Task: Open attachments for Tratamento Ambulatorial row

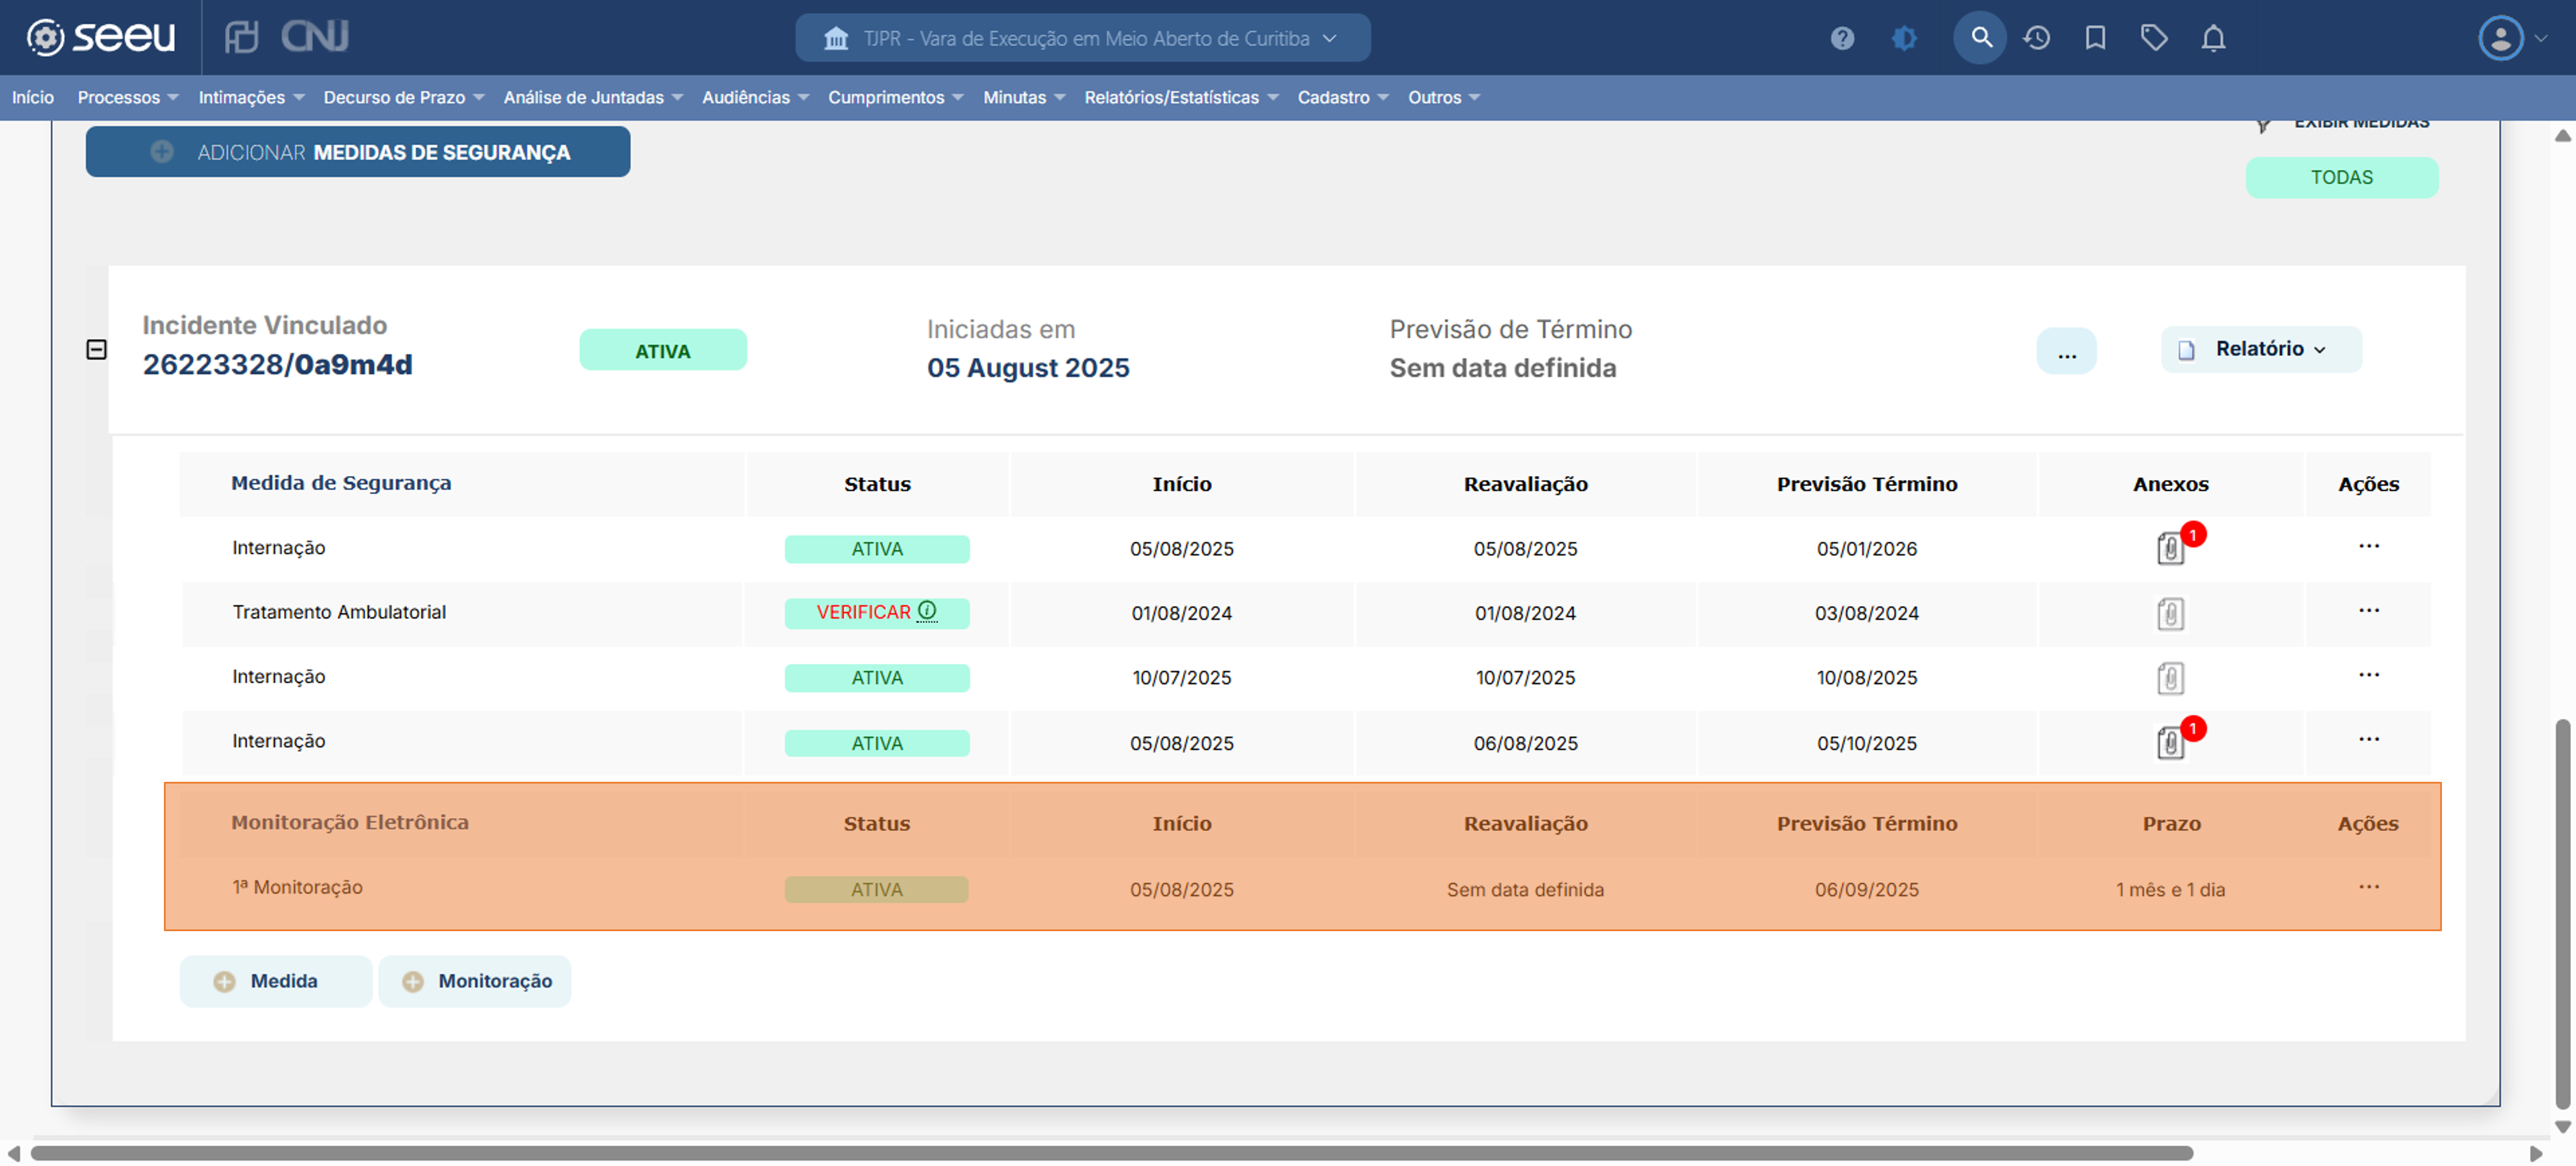Action: [x=2170, y=613]
